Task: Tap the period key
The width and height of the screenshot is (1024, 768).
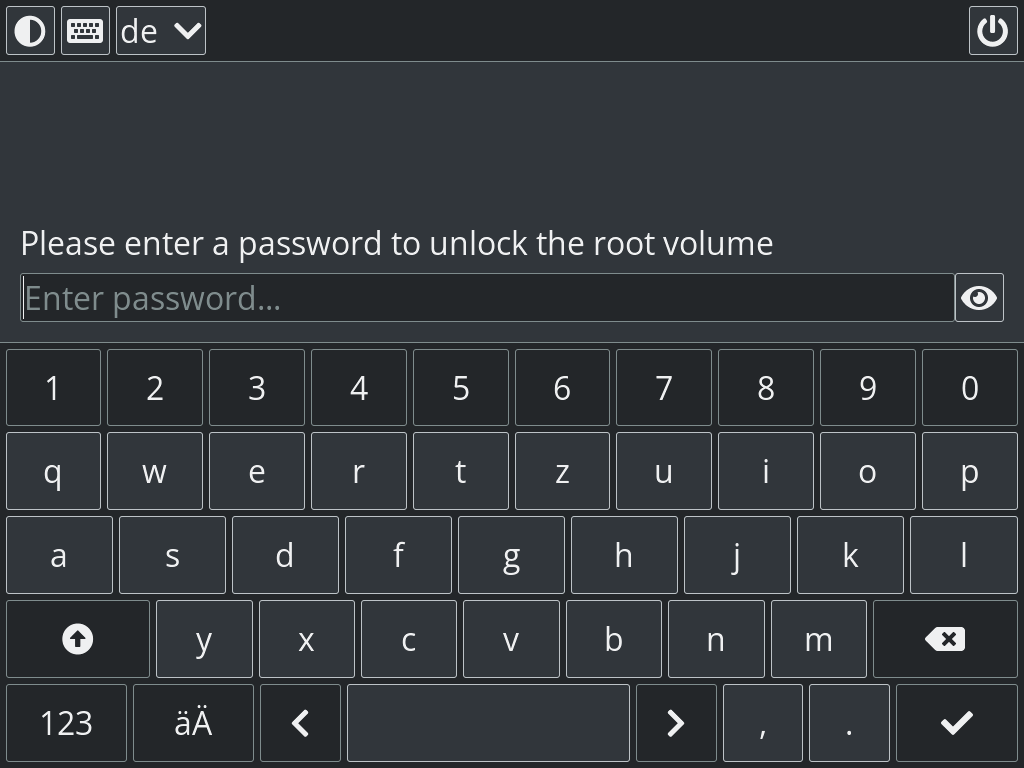Action: (849, 722)
